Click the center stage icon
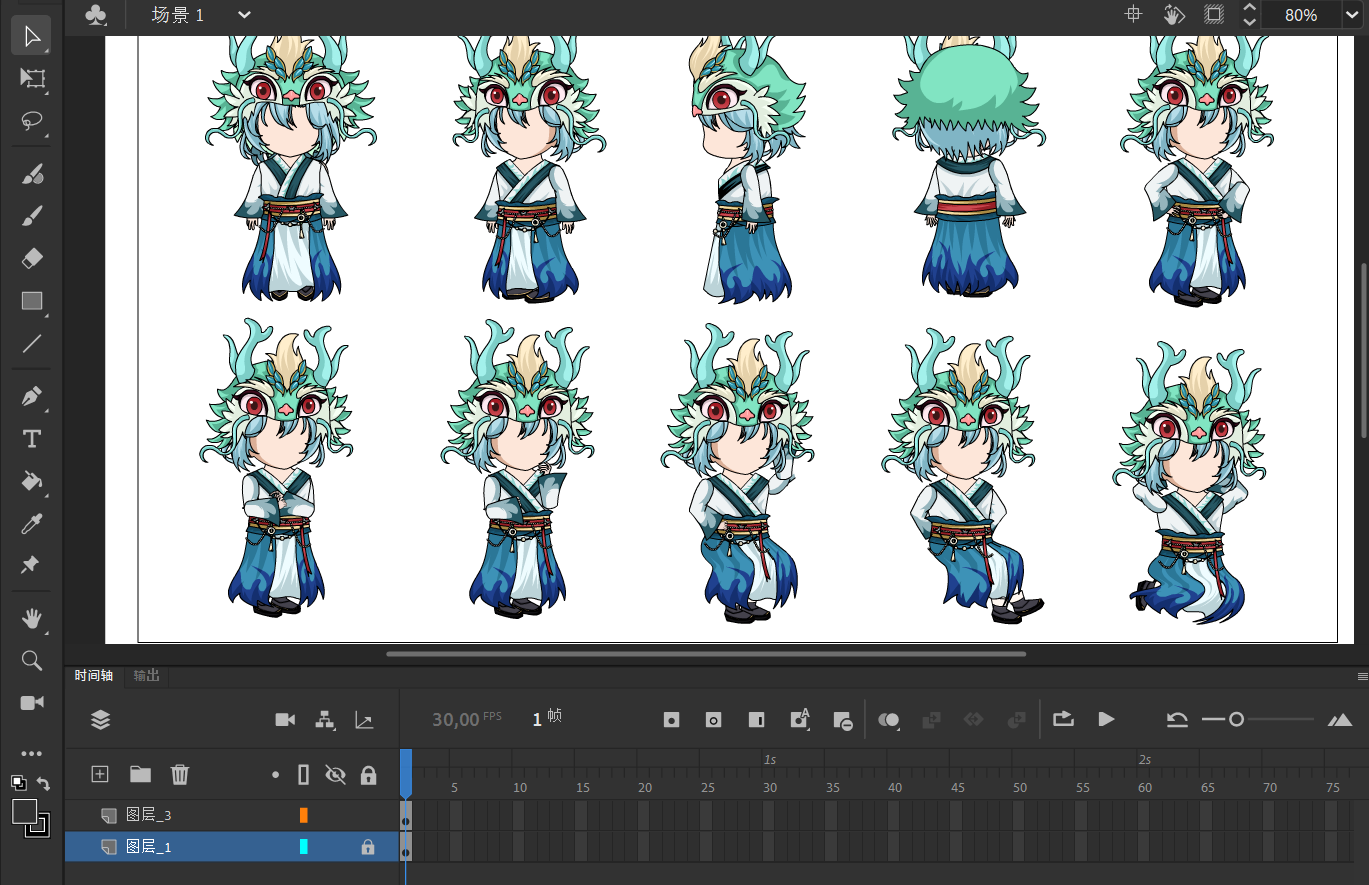 coord(1133,14)
